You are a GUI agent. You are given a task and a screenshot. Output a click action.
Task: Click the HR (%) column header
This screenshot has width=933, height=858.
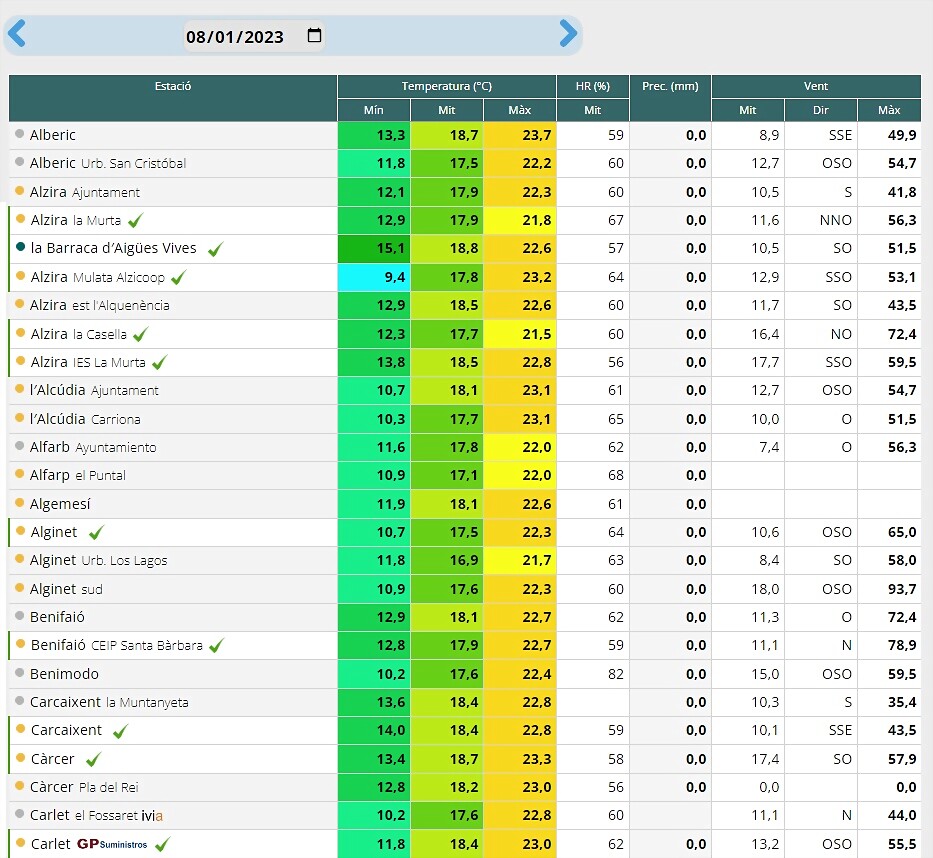pyautogui.click(x=593, y=86)
